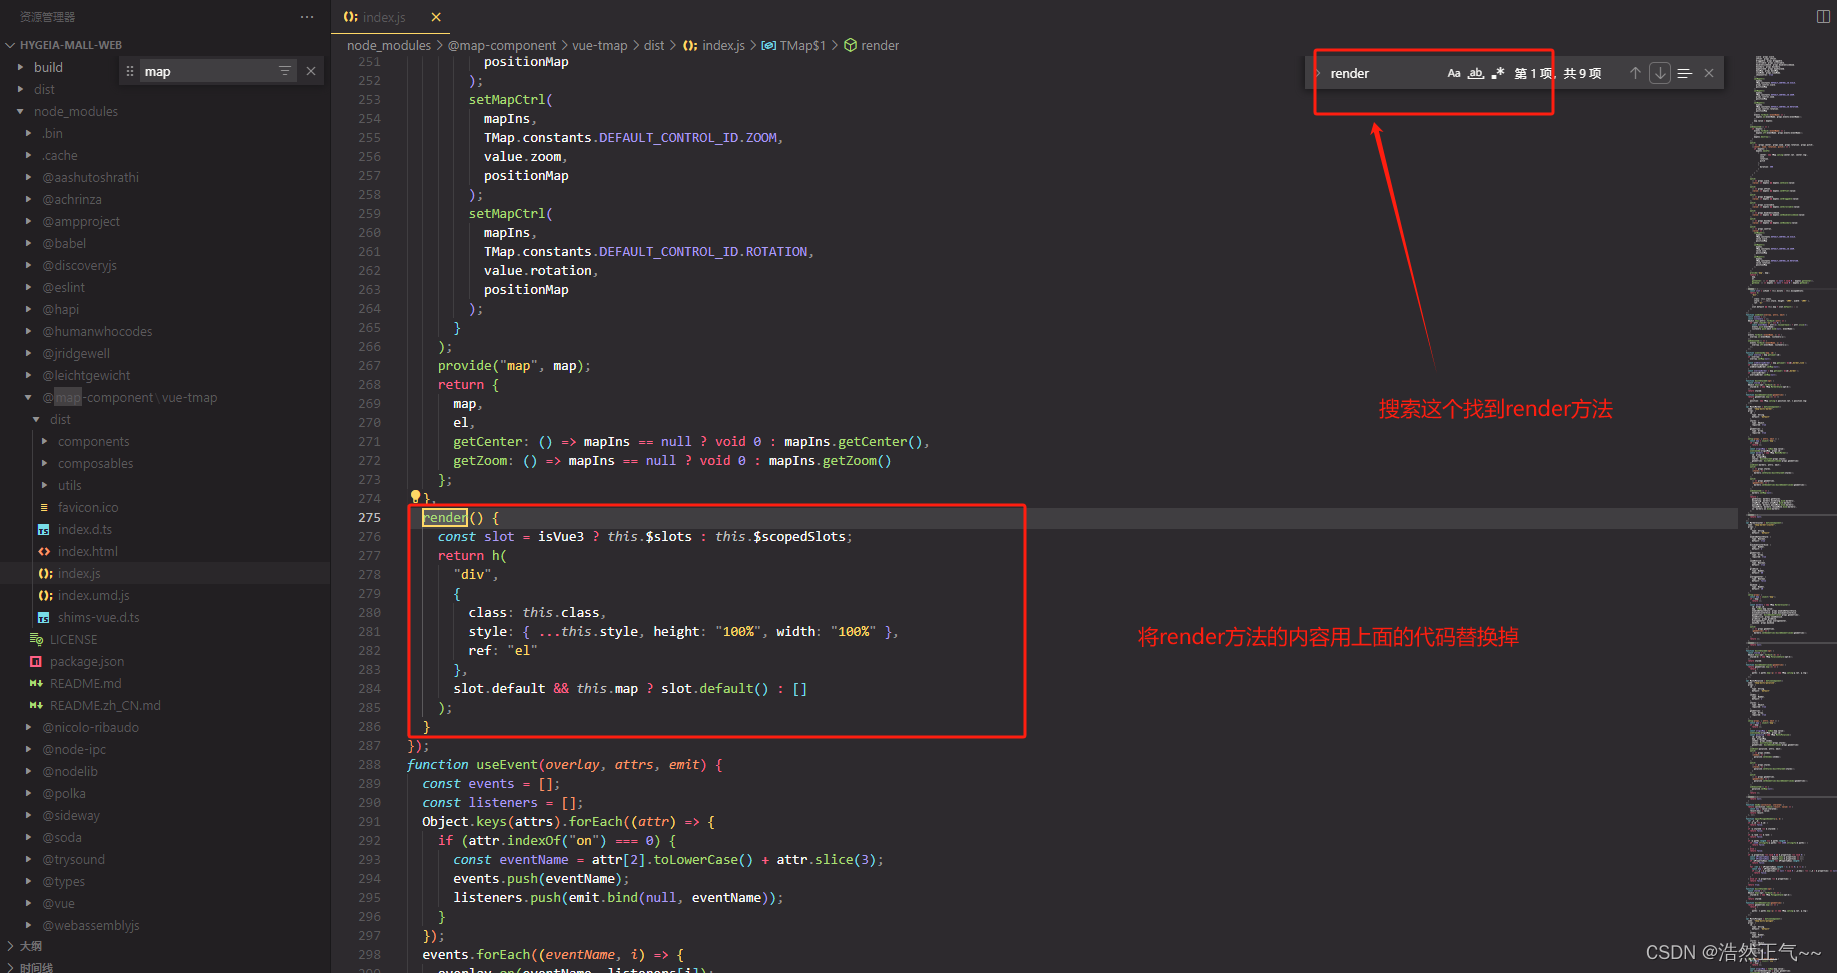Click the lightbulb code action near line 274
This screenshot has width=1837, height=973.
point(415,497)
